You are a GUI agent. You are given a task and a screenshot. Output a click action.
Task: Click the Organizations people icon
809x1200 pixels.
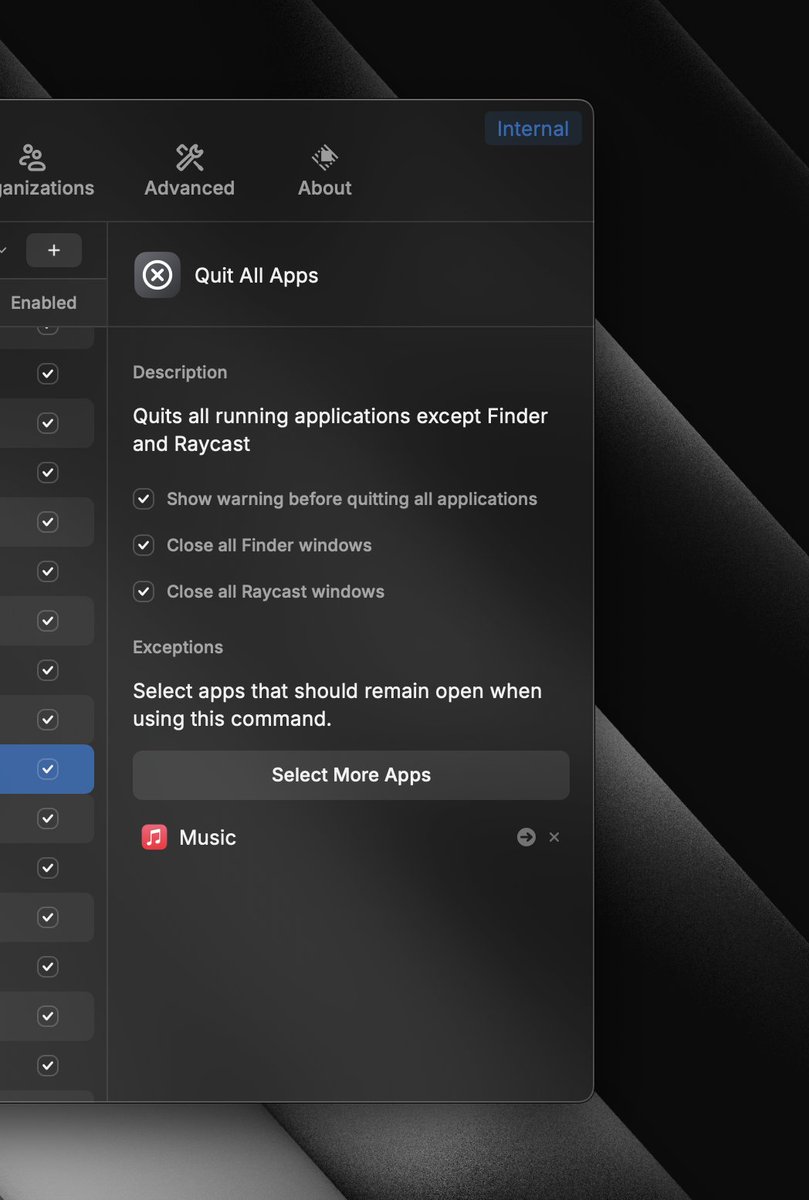click(x=31, y=156)
